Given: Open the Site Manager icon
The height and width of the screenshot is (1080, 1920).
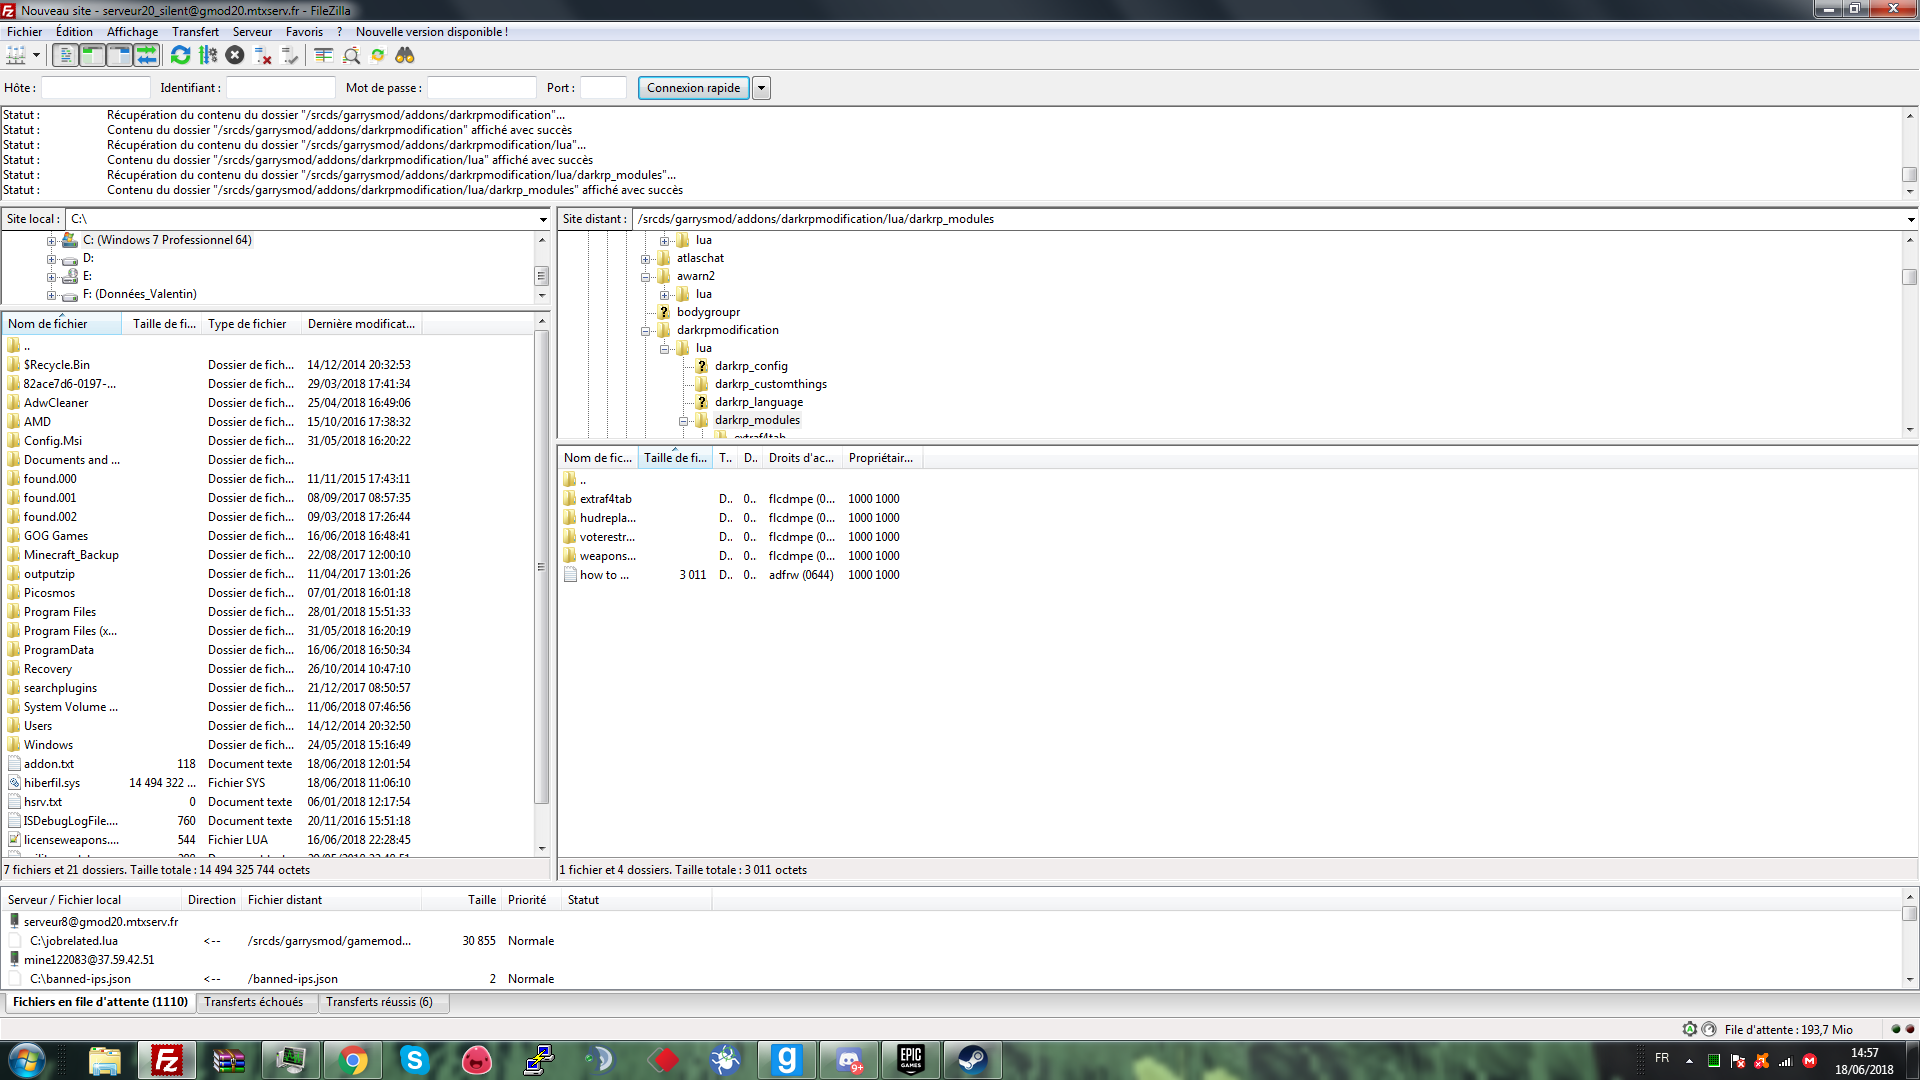Looking at the screenshot, I should point(16,56).
